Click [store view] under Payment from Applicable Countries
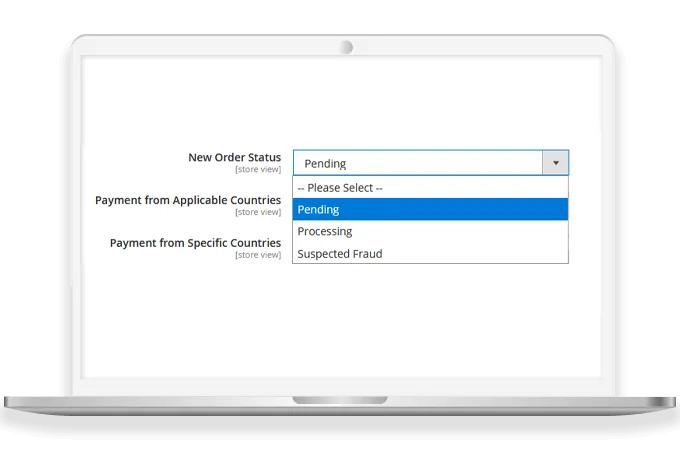Viewport: 680px width, 450px height. click(x=258, y=212)
